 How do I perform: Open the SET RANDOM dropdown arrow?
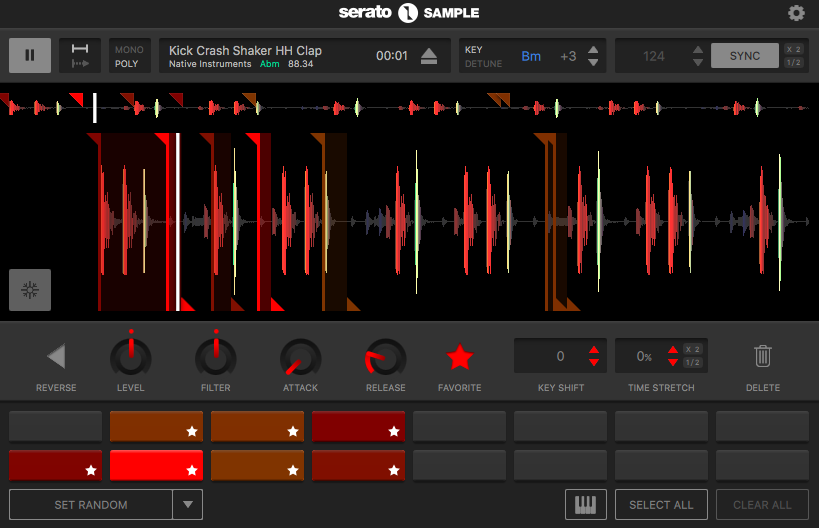pyautogui.click(x=188, y=504)
